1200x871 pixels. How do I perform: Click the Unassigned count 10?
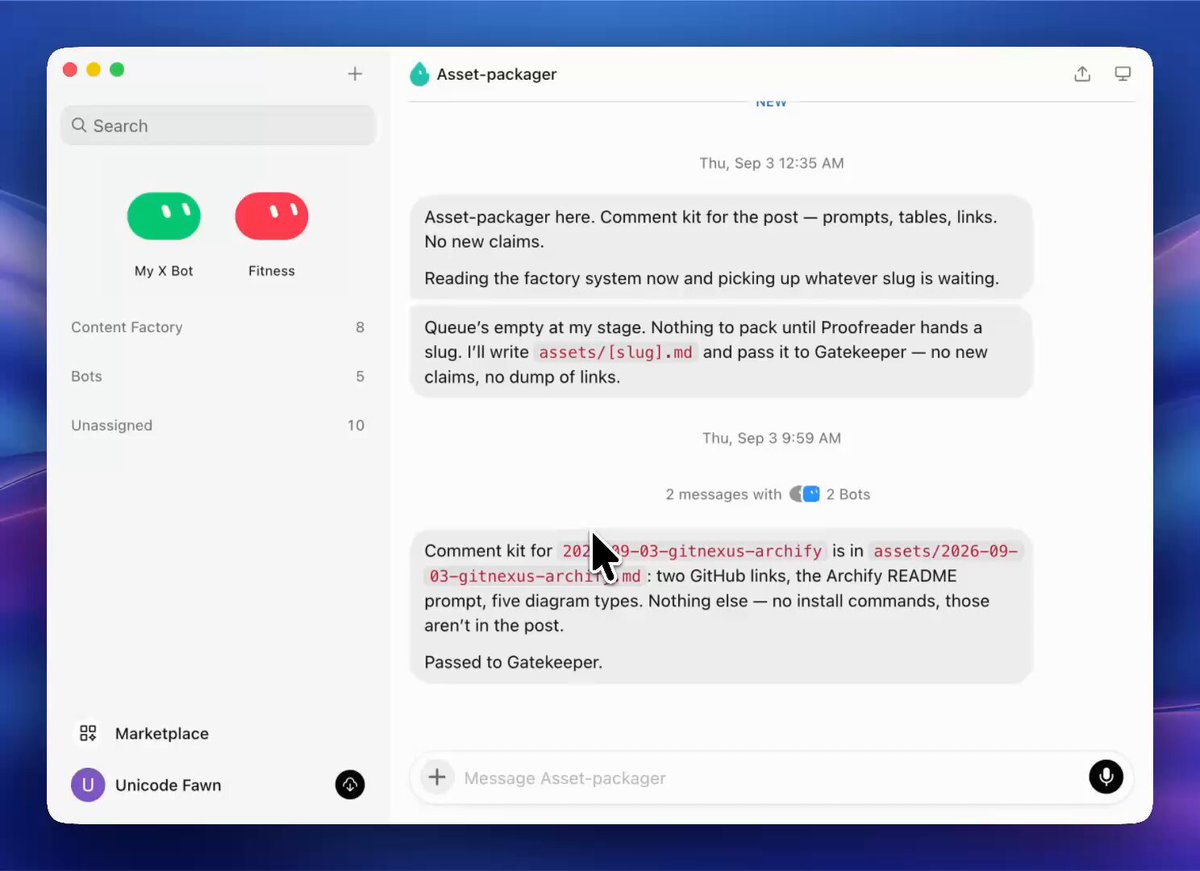[x=356, y=425]
